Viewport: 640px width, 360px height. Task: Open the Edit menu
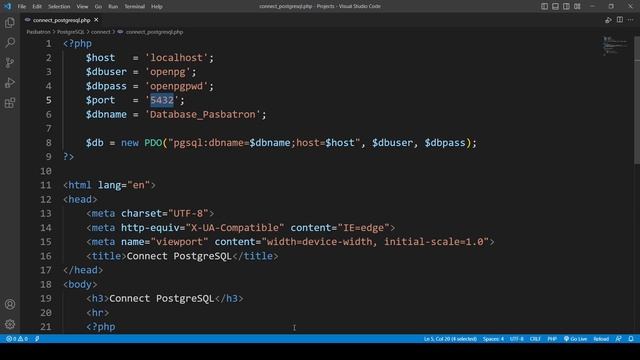37,7
